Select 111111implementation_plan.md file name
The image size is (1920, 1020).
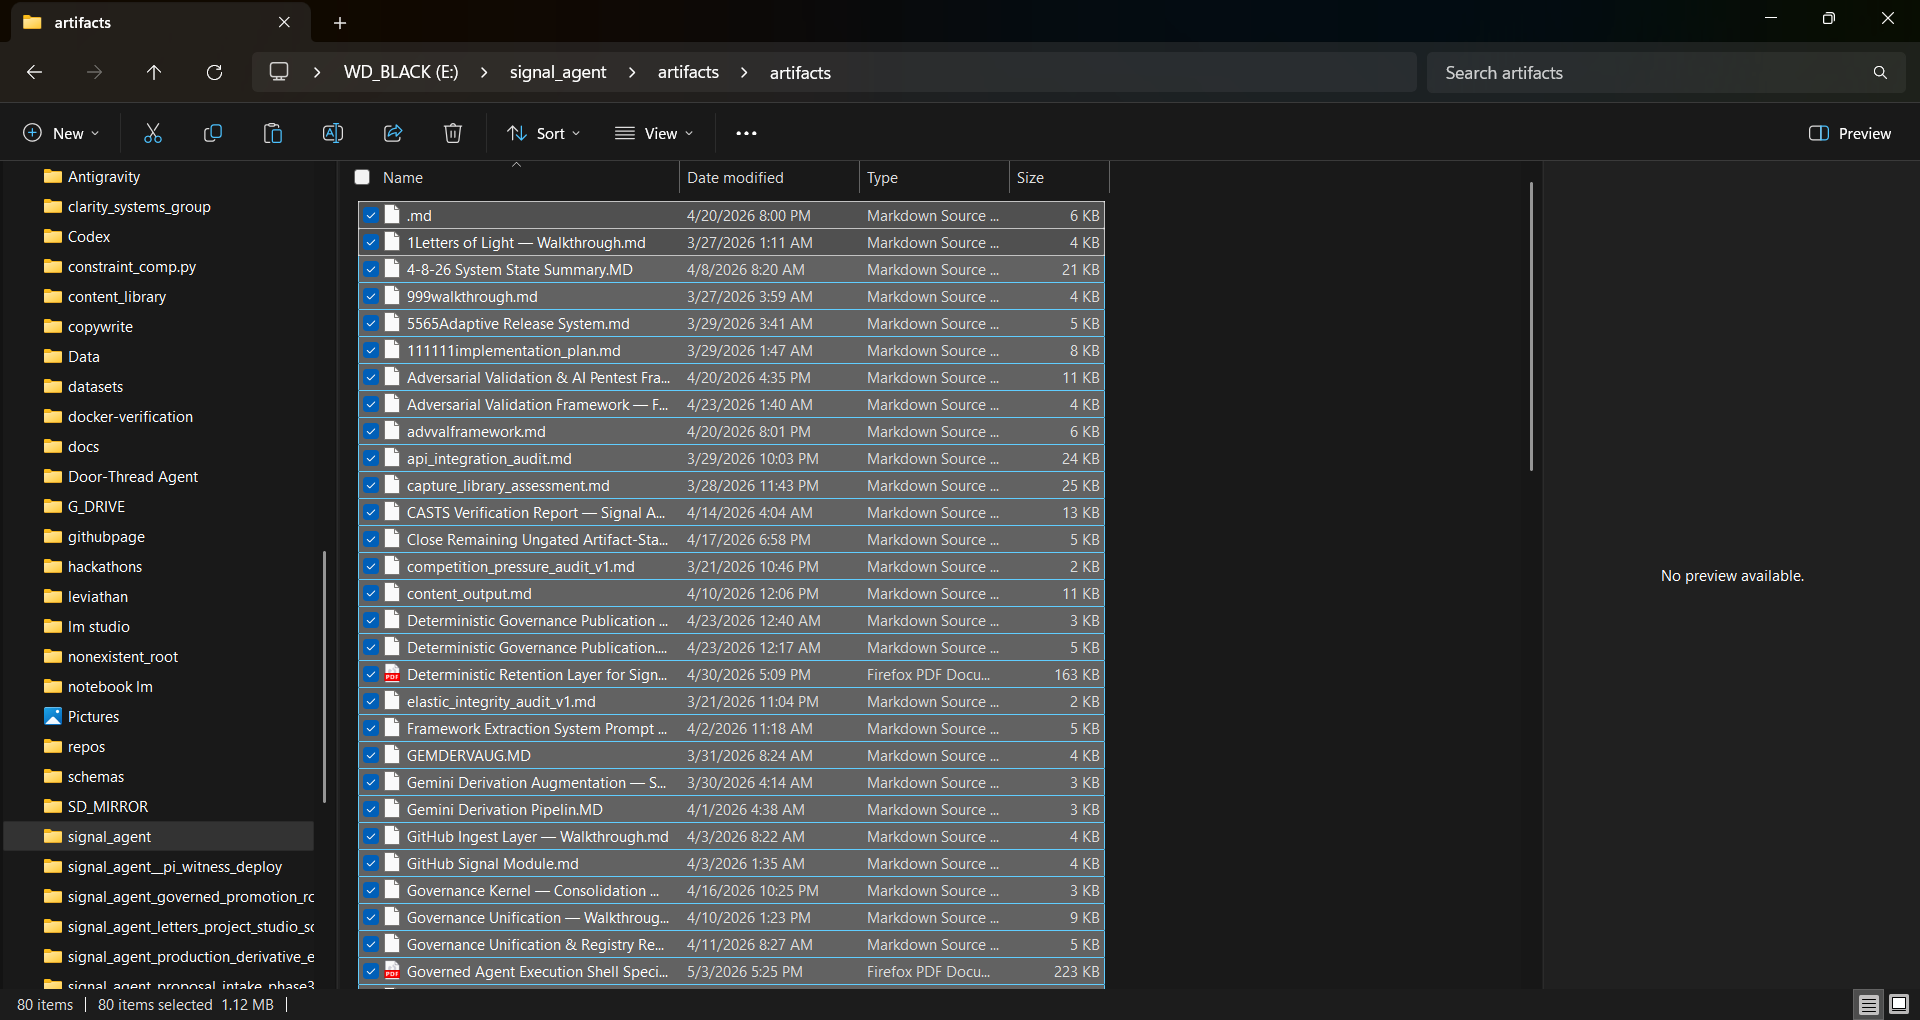[x=514, y=350]
